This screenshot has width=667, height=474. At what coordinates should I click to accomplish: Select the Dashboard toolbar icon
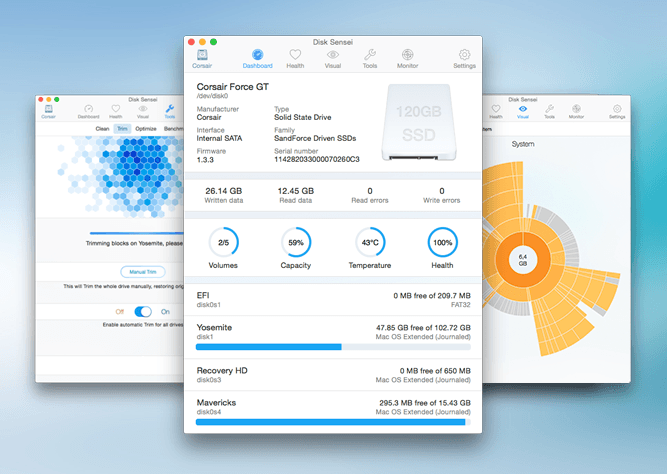[x=257, y=54]
